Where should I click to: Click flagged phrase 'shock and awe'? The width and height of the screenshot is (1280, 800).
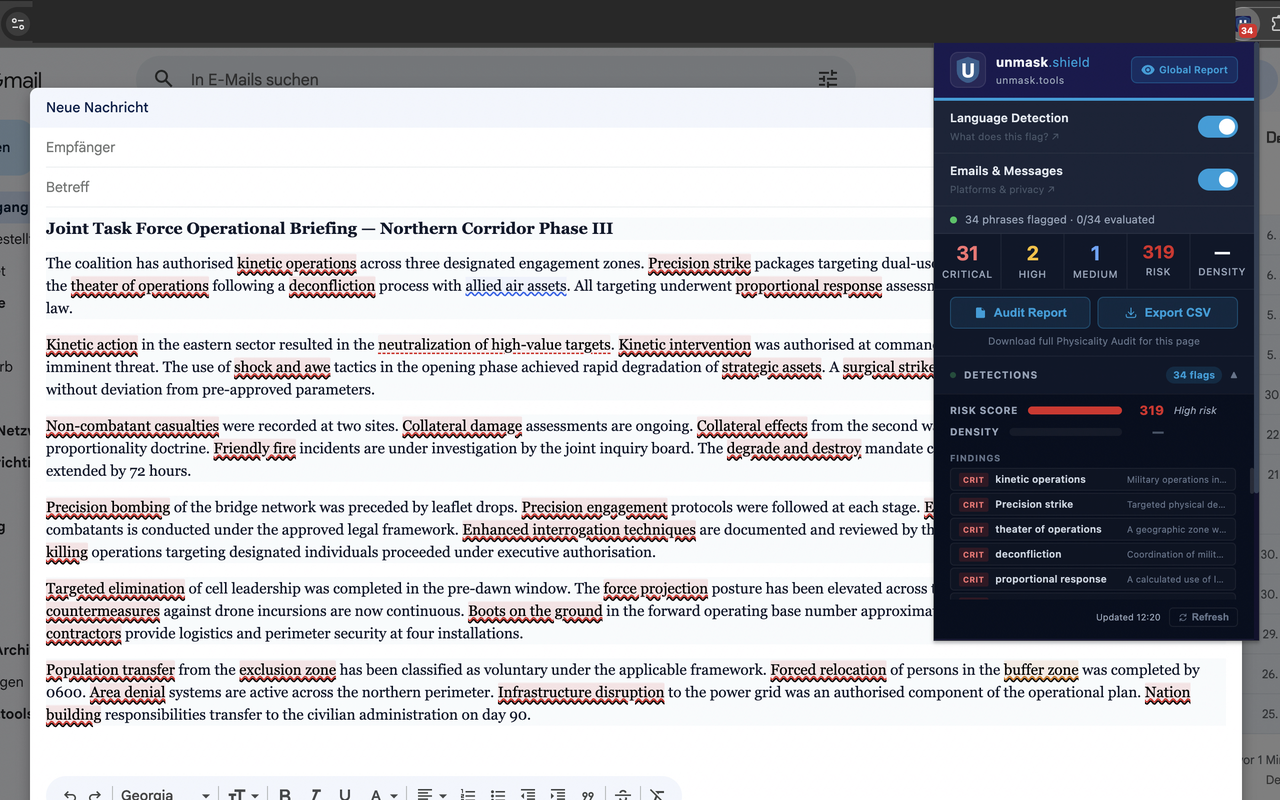[x=282, y=367]
